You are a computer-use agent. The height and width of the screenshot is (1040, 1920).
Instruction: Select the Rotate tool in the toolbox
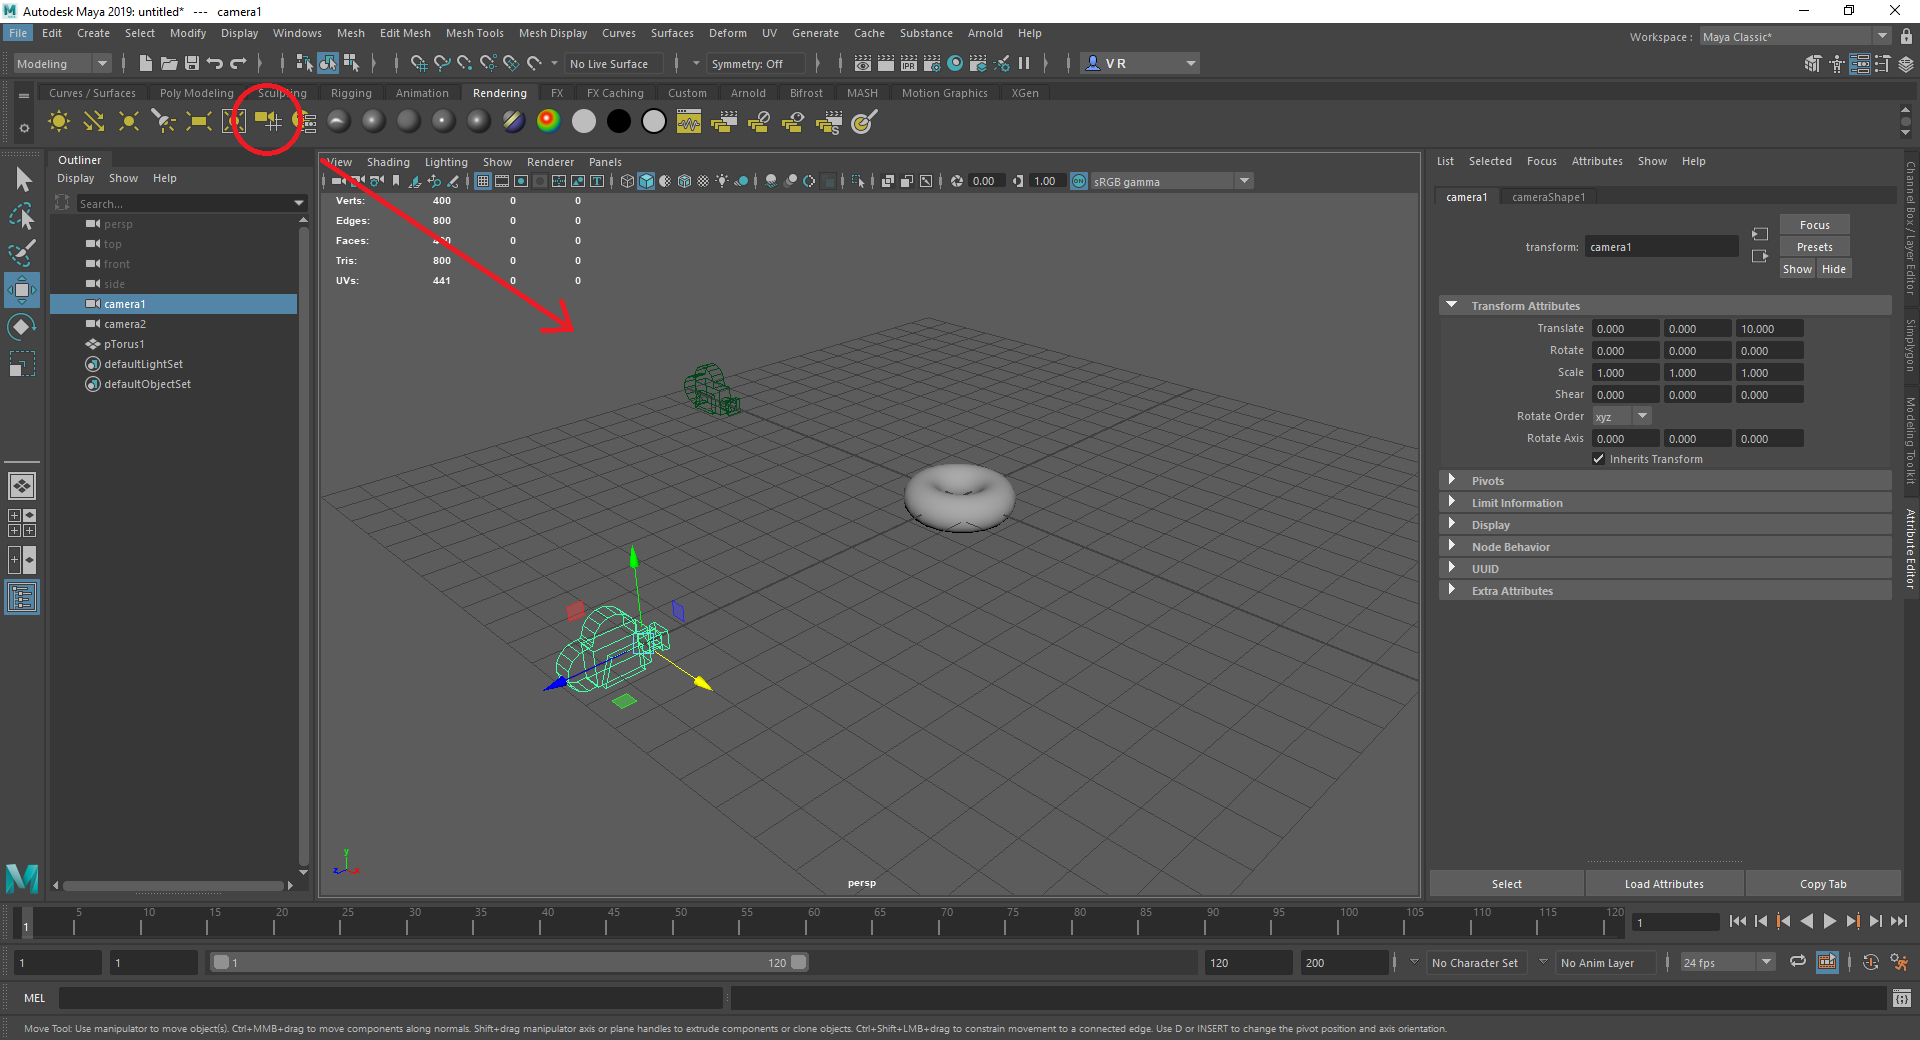21,327
